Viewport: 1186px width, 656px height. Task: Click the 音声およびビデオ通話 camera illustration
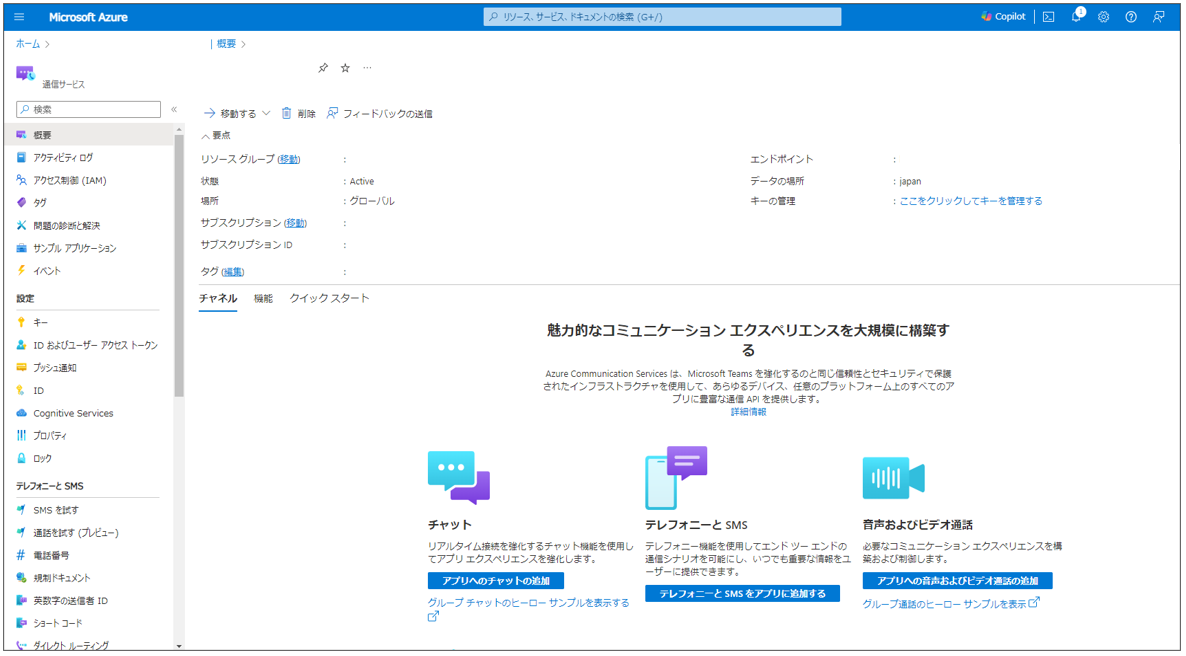tap(893, 478)
